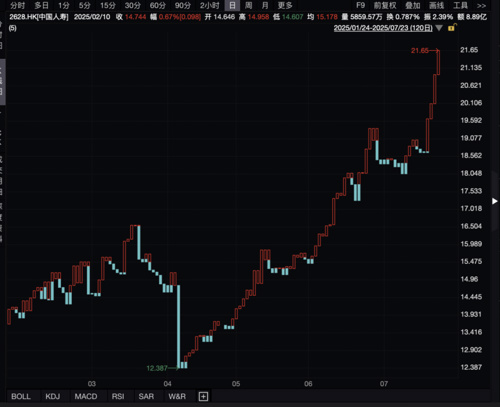Open the 更多 periods menu

click(x=285, y=5)
